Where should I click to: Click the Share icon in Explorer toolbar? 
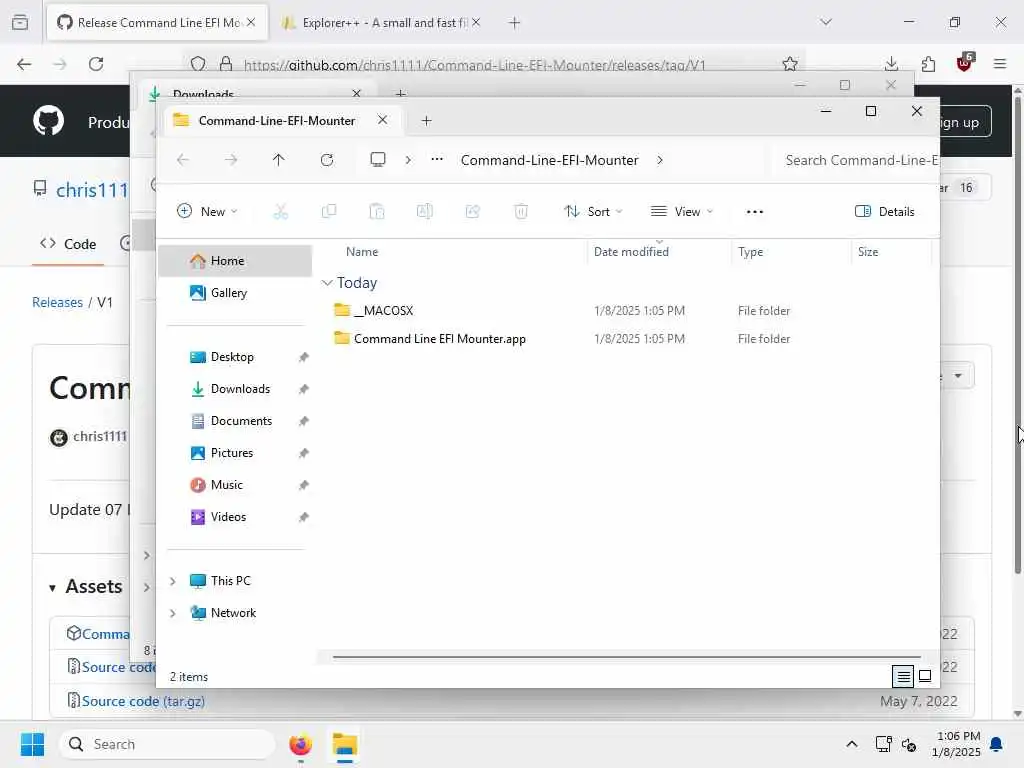pos(473,212)
